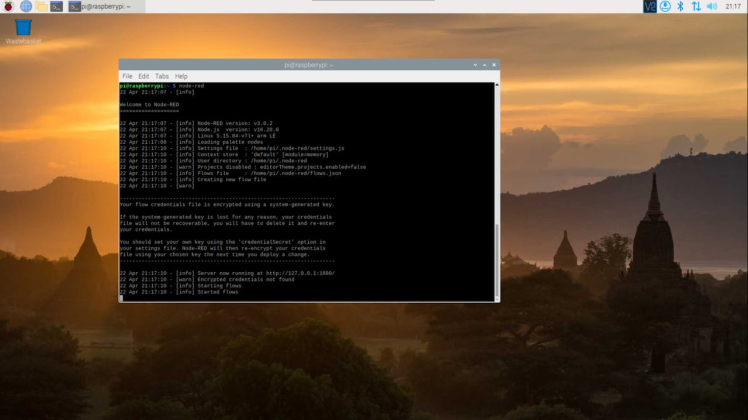748x420 pixels.
Task: Open the Raspberry Pi applications menu
Action: coord(8,6)
